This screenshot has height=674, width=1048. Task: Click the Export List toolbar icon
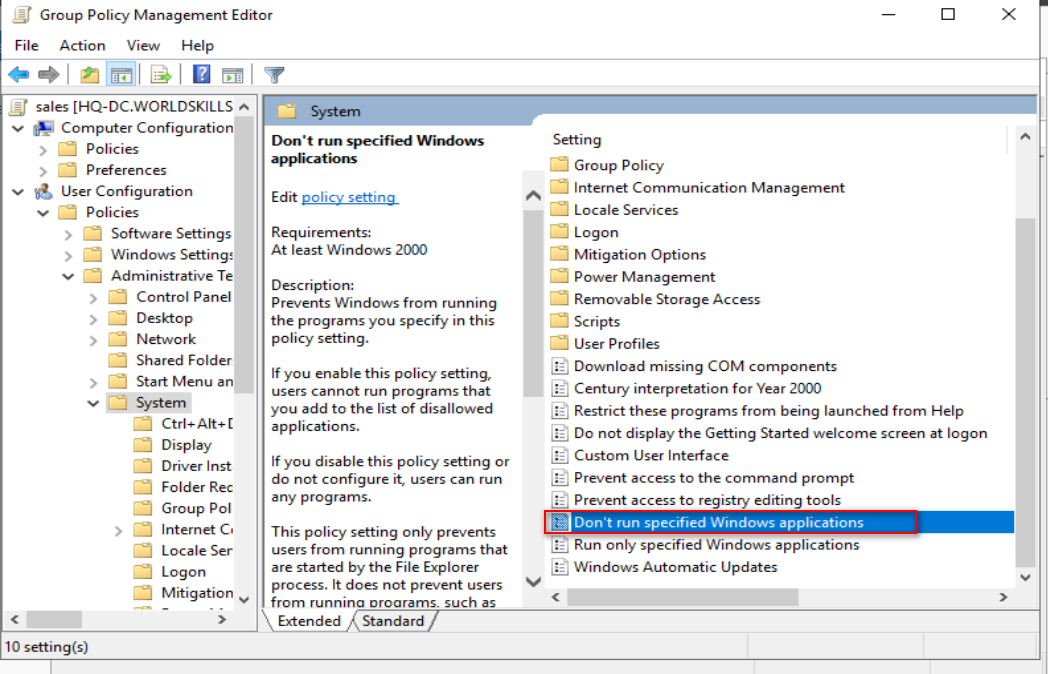pyautogui.click(x=160, y=74)
